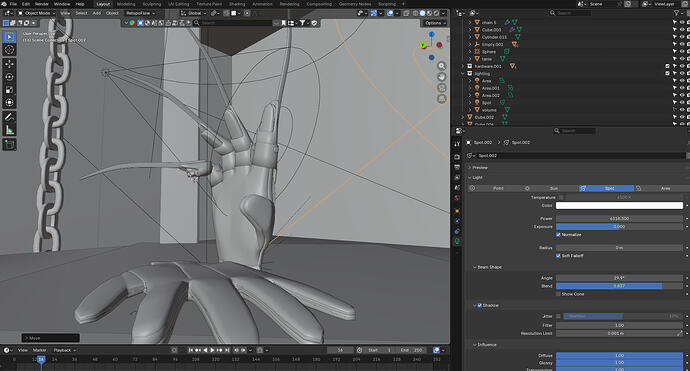
Task: Jump to the timeline start frame
Action: click(191, 350)
